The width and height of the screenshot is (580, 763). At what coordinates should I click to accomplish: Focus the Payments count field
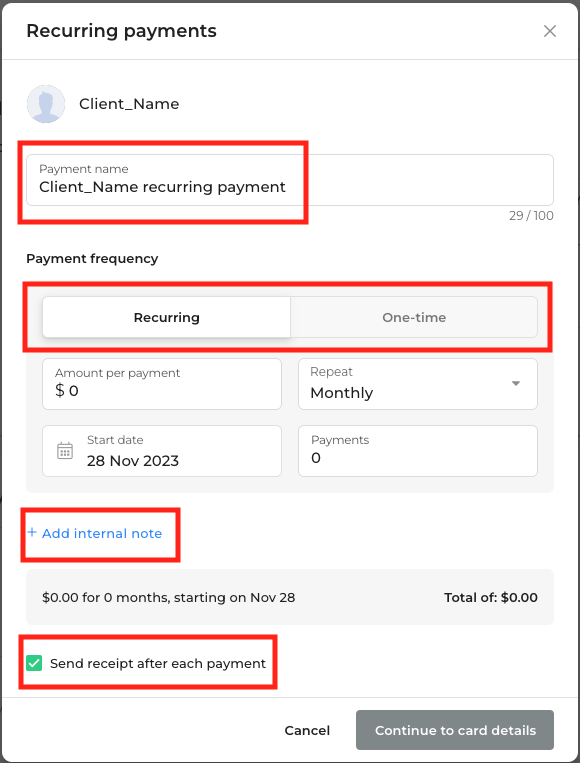417,451
